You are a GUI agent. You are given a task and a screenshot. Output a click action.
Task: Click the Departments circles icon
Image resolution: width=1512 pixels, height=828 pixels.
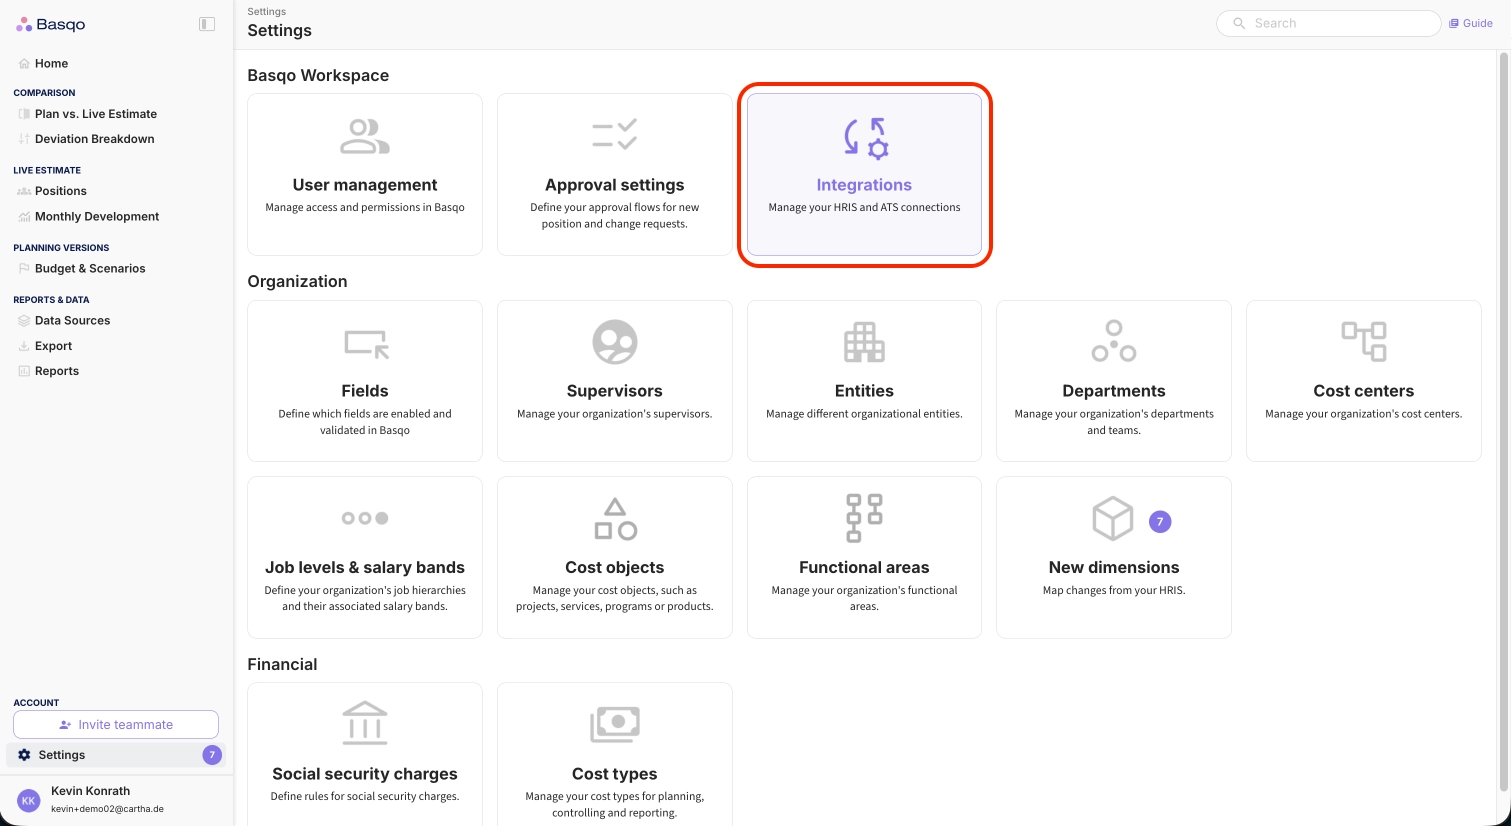tap(1114, 341)
